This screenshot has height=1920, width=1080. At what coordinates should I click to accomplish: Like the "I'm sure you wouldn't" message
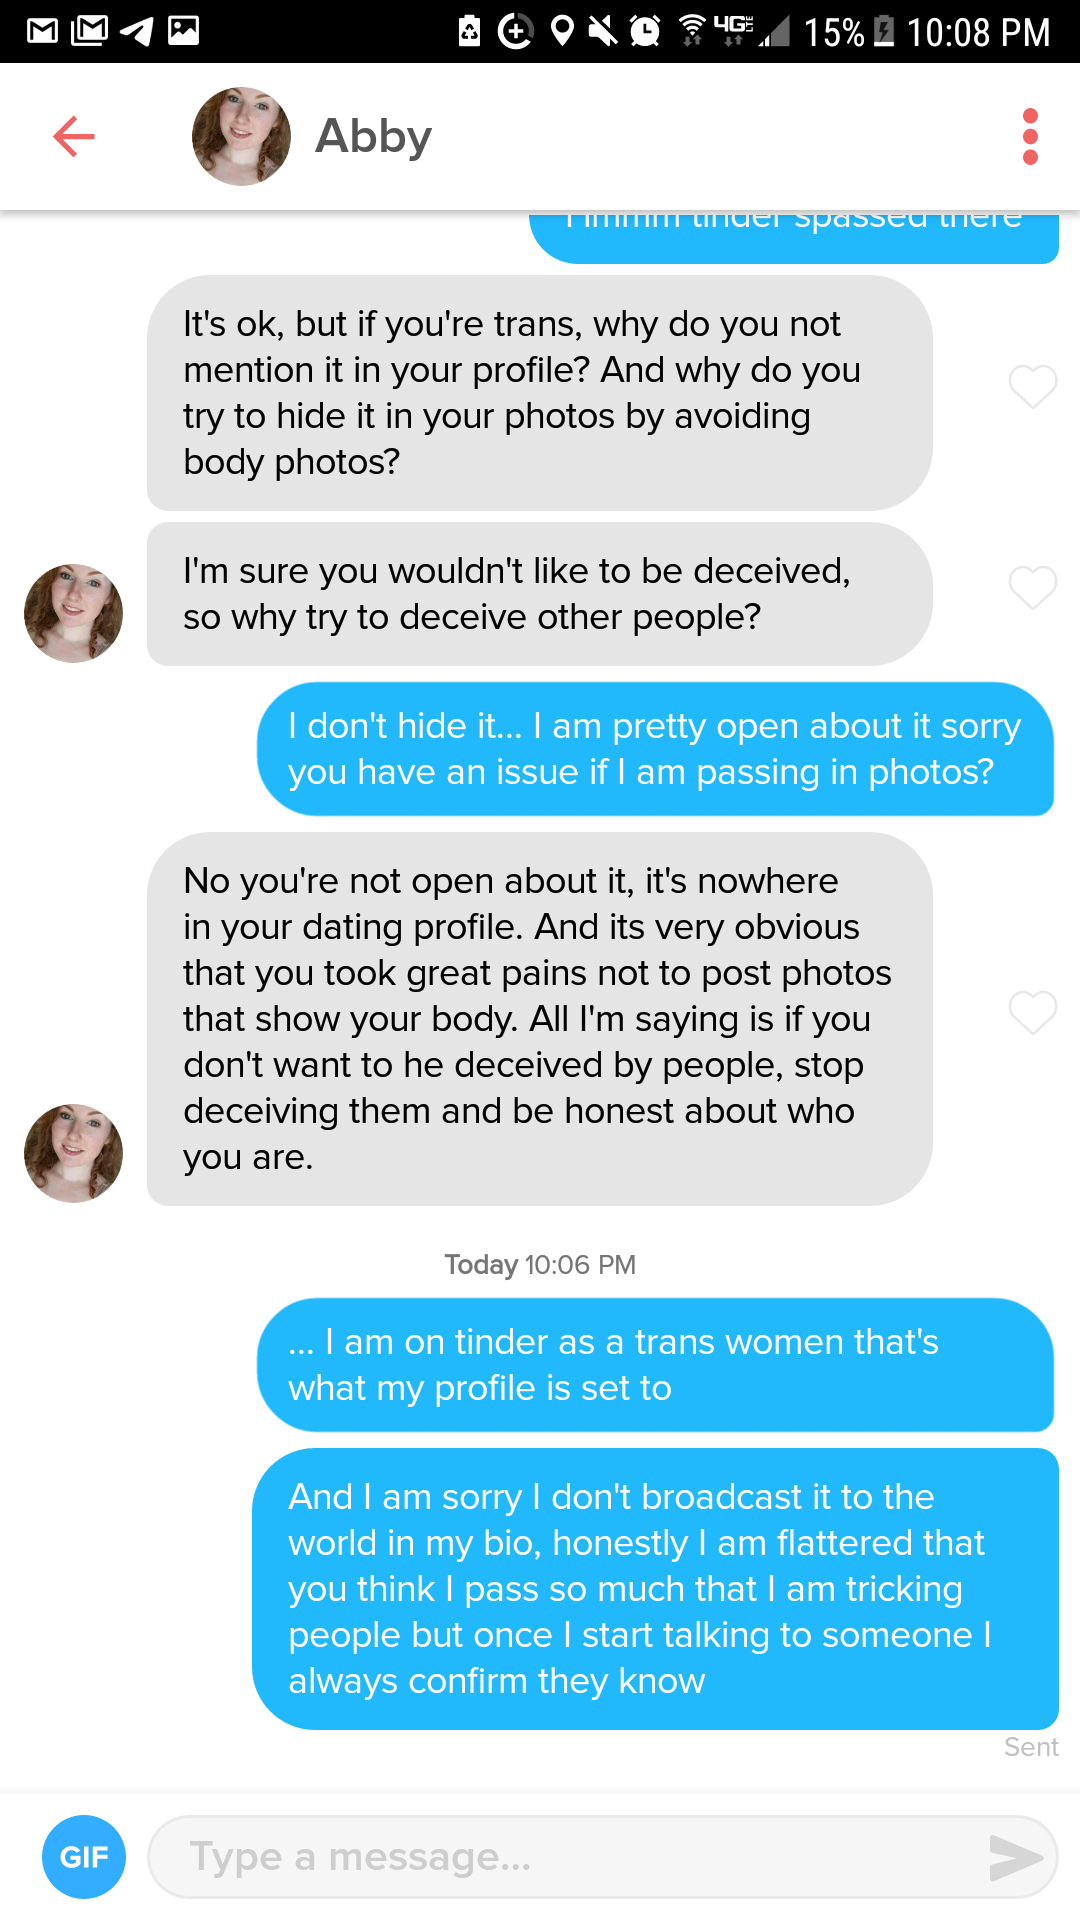pos(1032,587)
